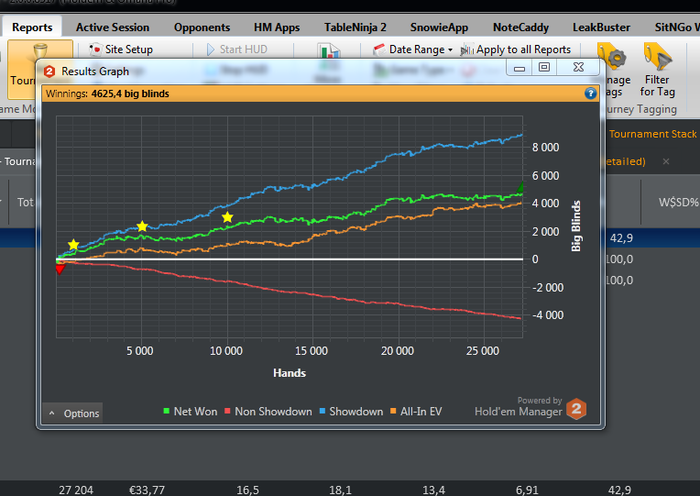Toggle the Non Showdown legend series
Image resolution: width=700 pixels, height=496 pixels.
pyautogui.click(x=268, y=412)
